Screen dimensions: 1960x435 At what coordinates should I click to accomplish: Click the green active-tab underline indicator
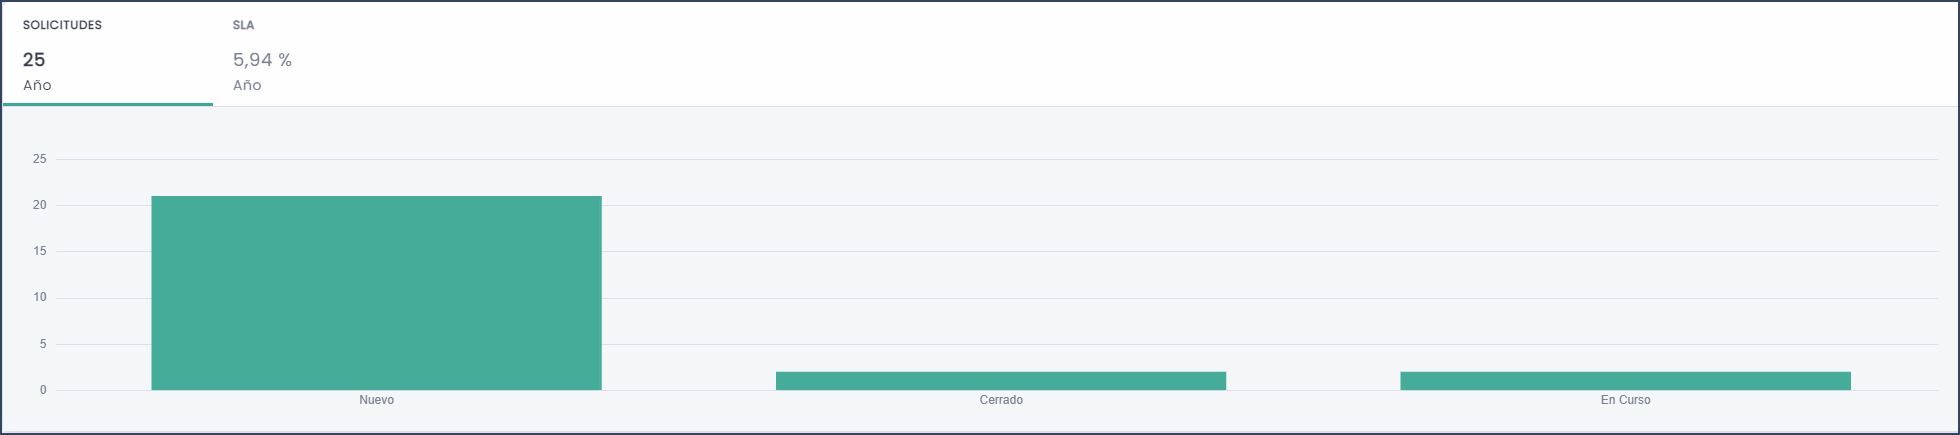[x=108, y=104]
